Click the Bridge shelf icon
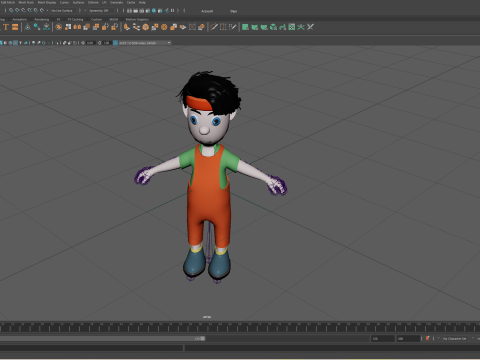Image resolution: width=480 pixels, height=360 pixels. click(x=136, y=27)
